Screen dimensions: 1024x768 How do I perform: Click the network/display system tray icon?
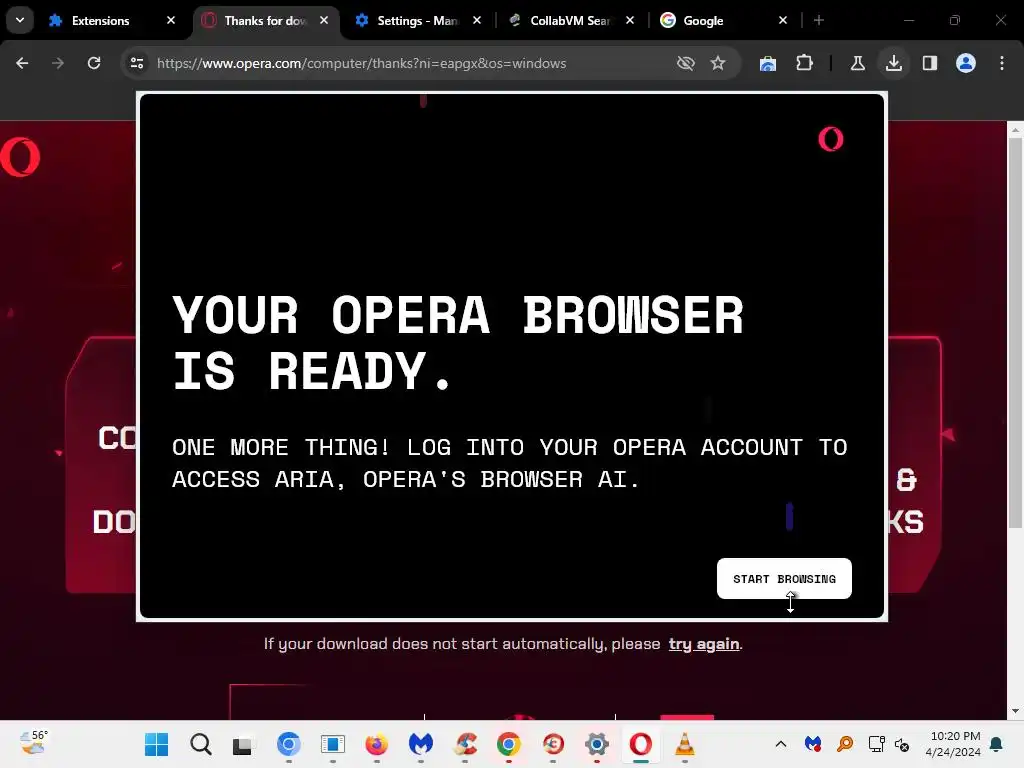pyautogui.click(x=876, y=744)
